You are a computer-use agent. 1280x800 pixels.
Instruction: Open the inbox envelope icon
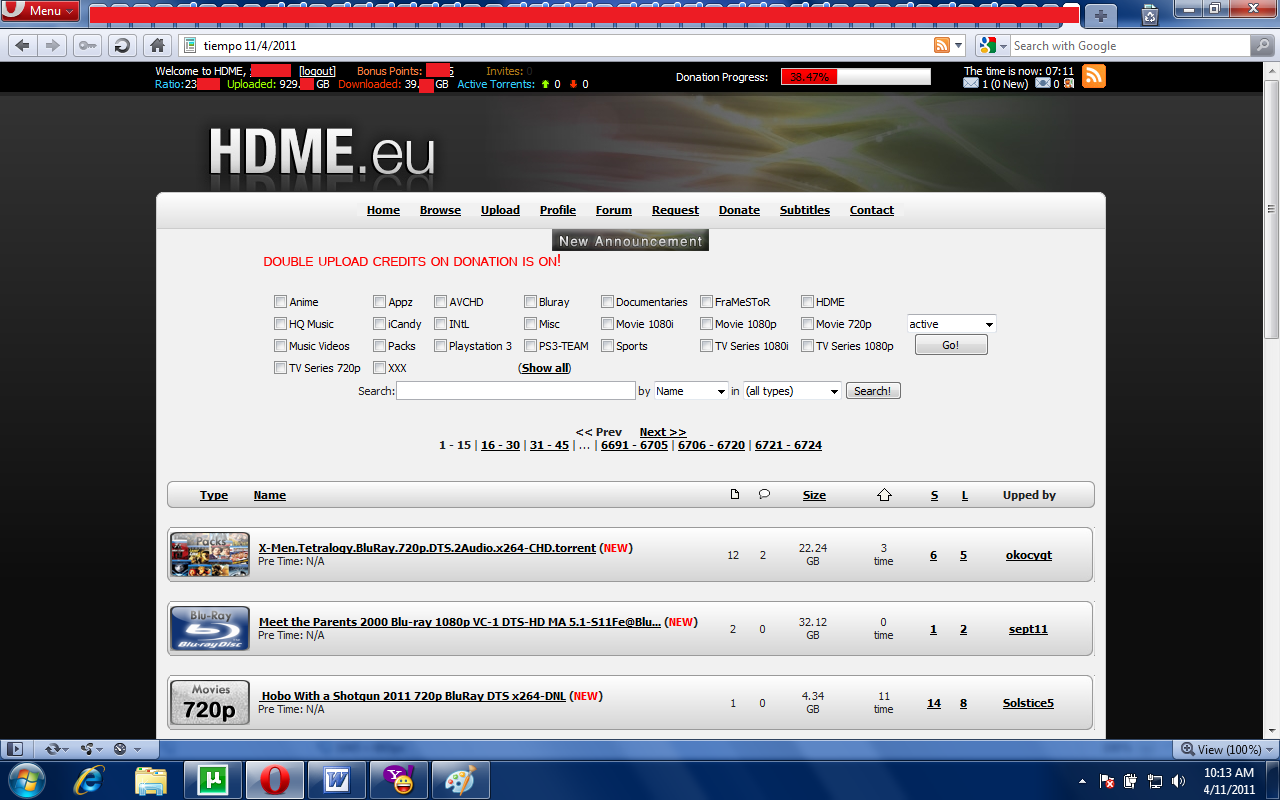[970, 84]
